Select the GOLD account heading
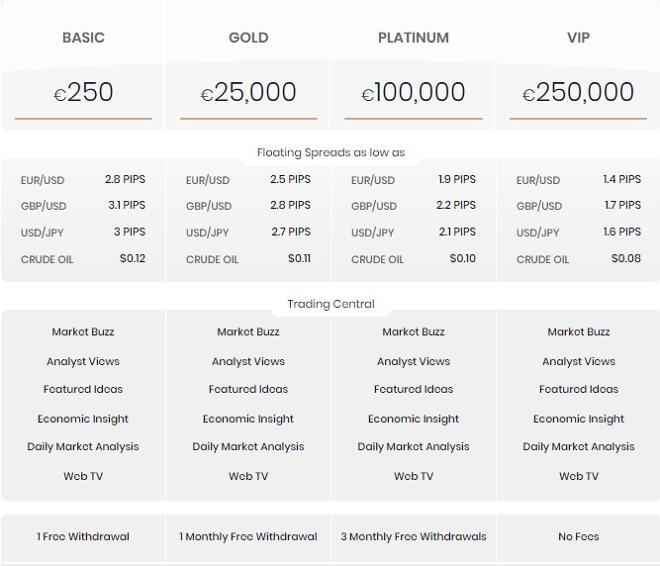The width and height of the screenshot is (660, 566). (248, 38)
